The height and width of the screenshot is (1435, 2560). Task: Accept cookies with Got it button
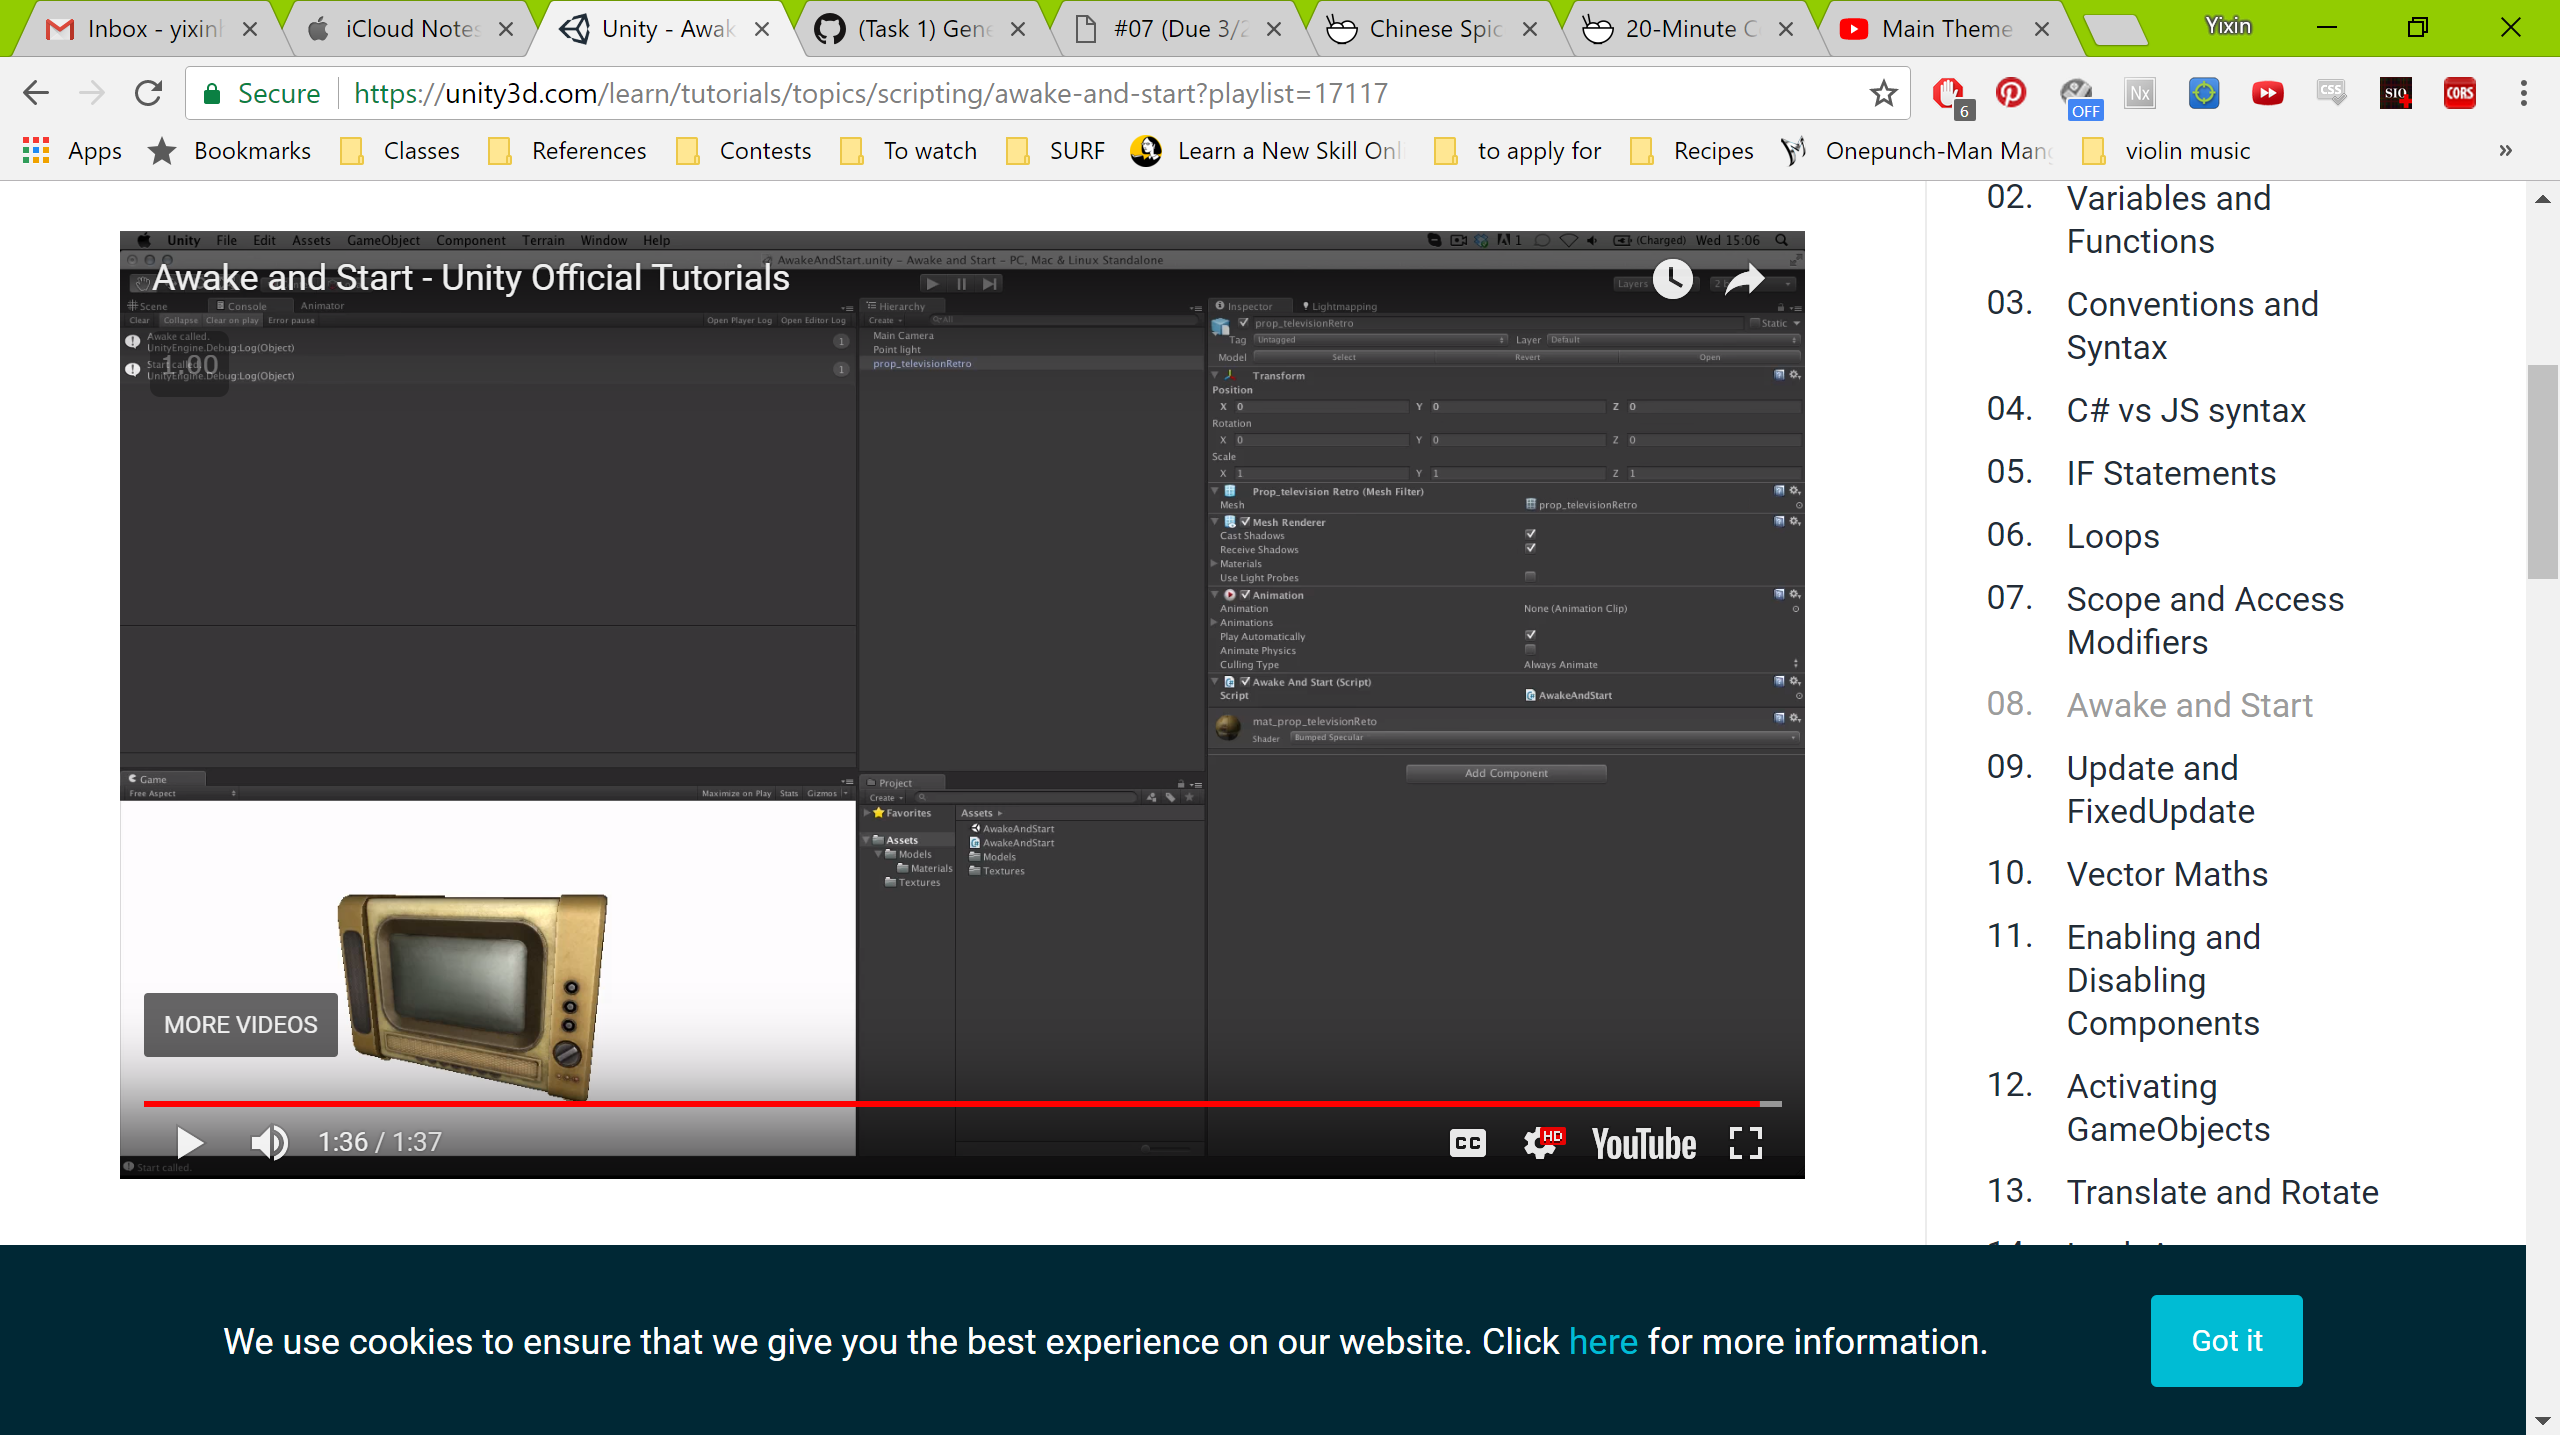(2227, 1341)
